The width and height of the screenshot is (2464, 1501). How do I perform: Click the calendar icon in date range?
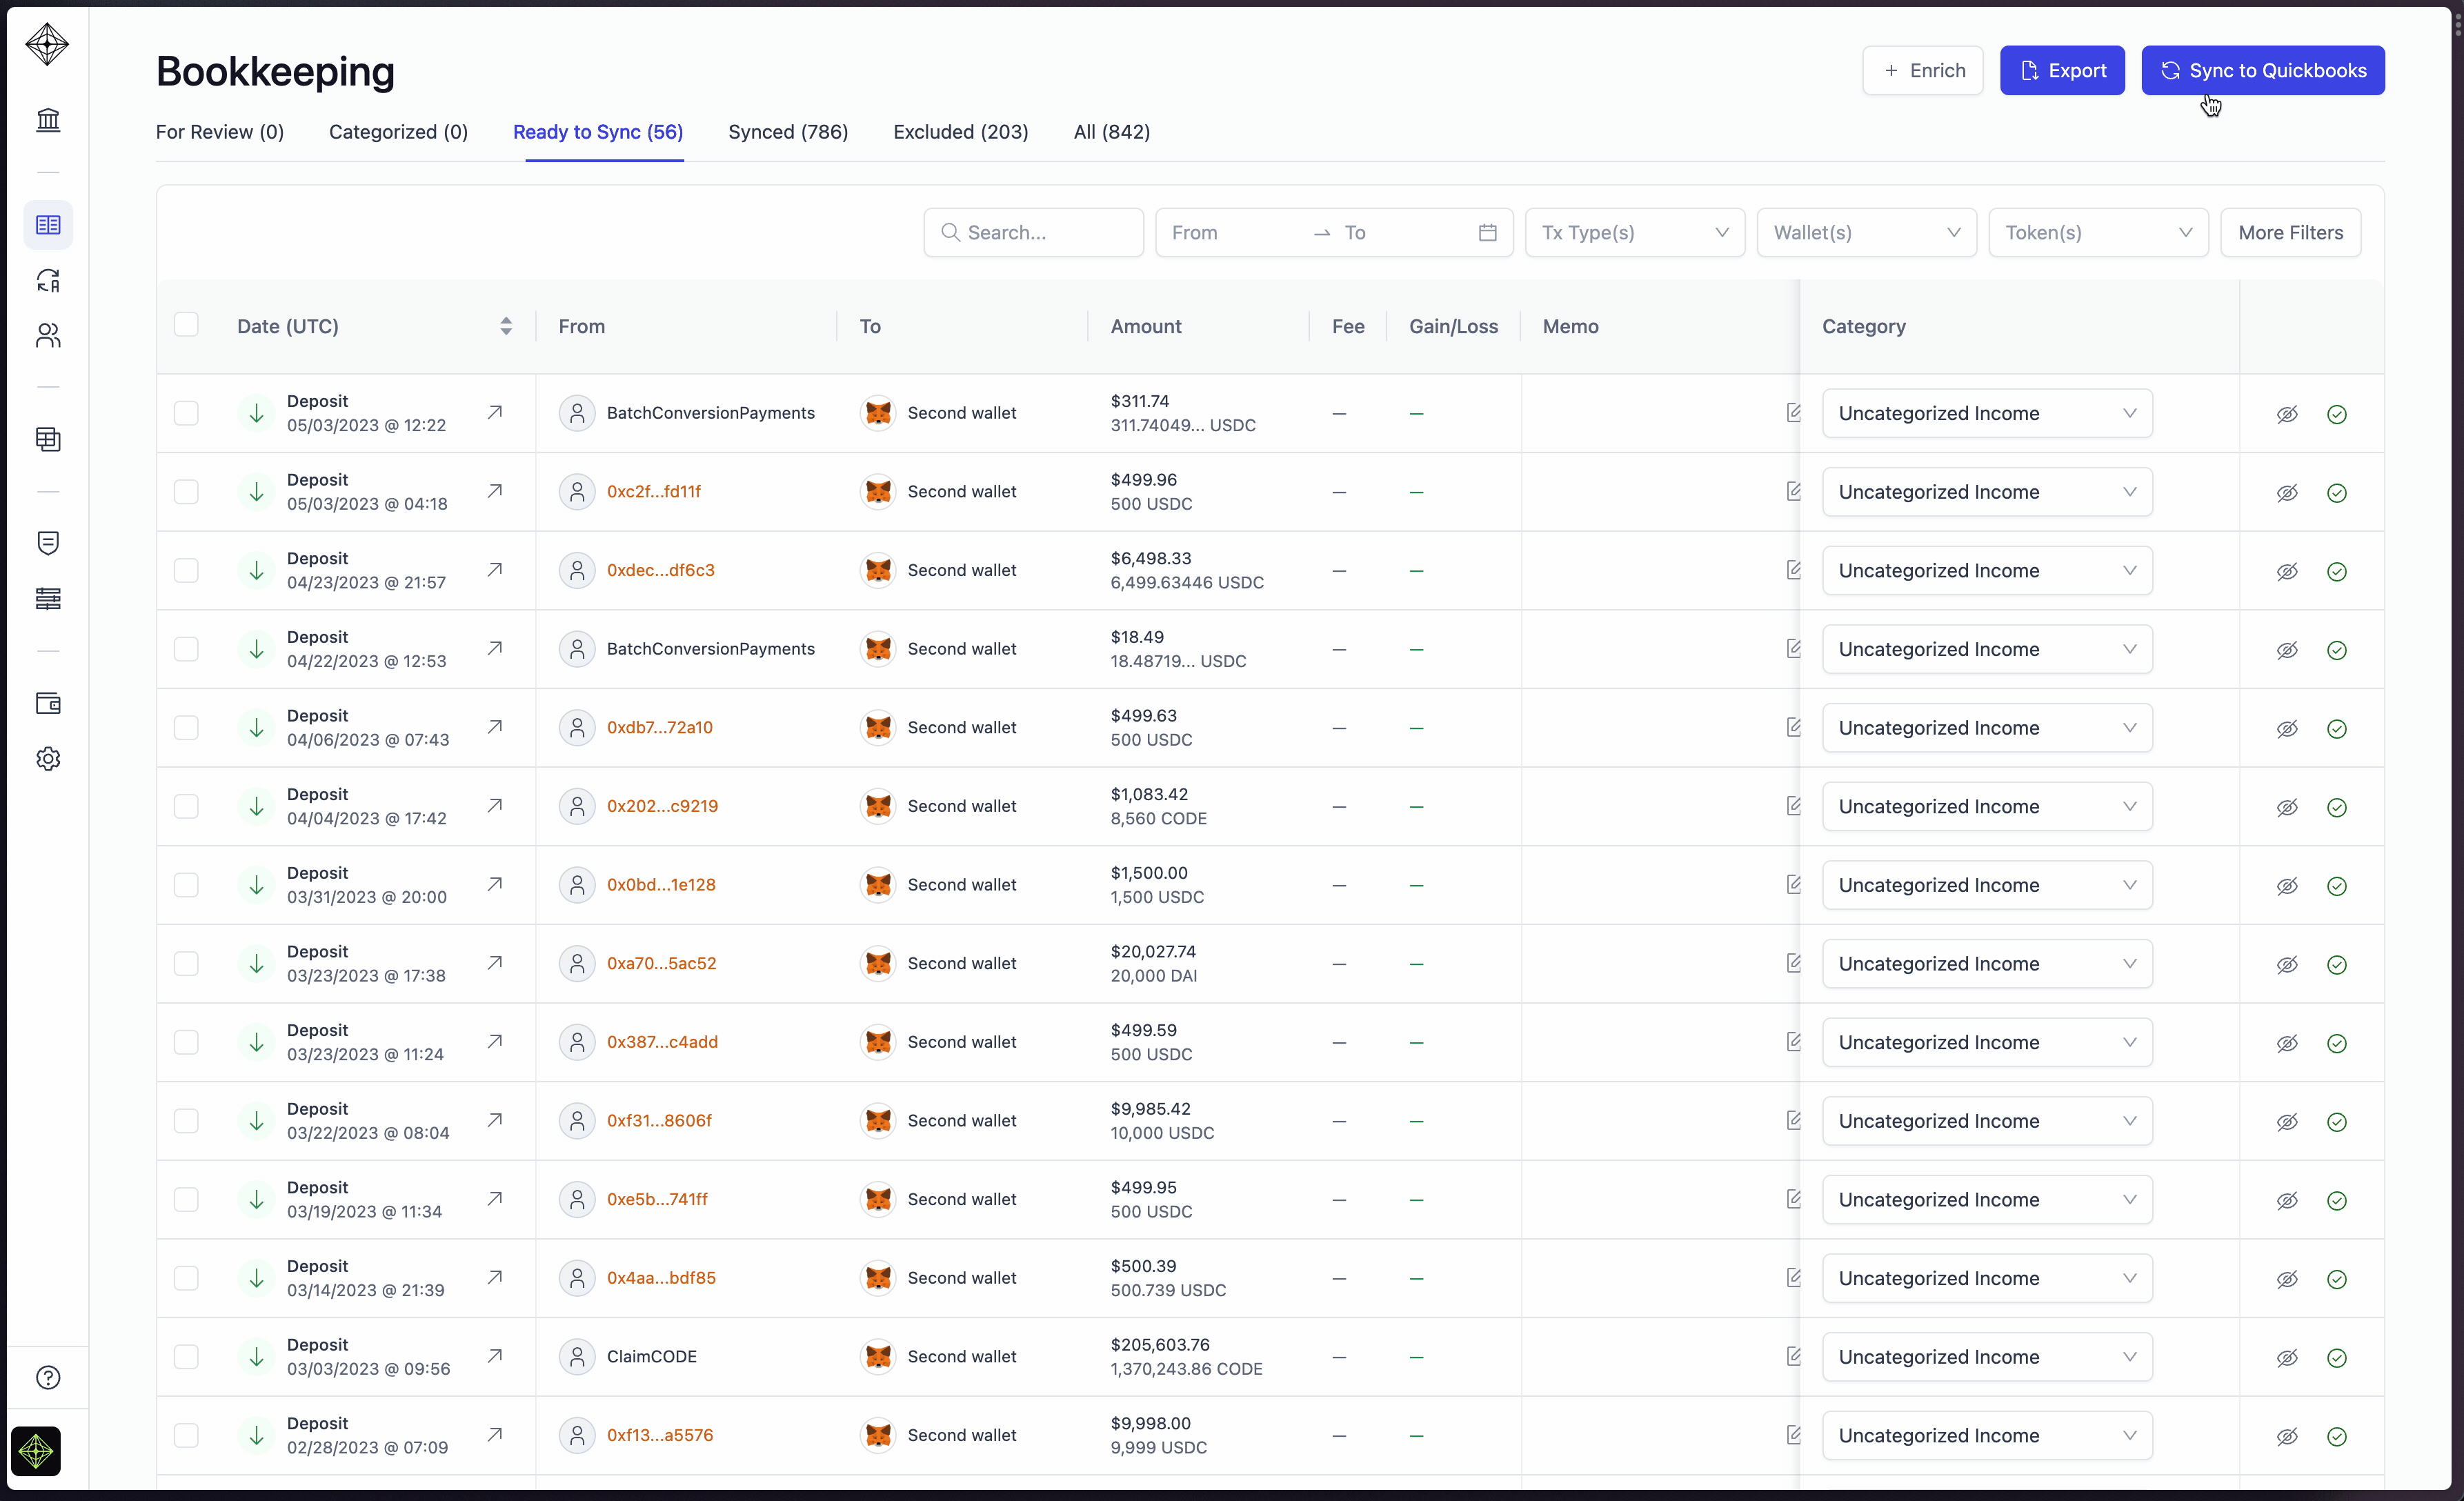click(1487, 233)
